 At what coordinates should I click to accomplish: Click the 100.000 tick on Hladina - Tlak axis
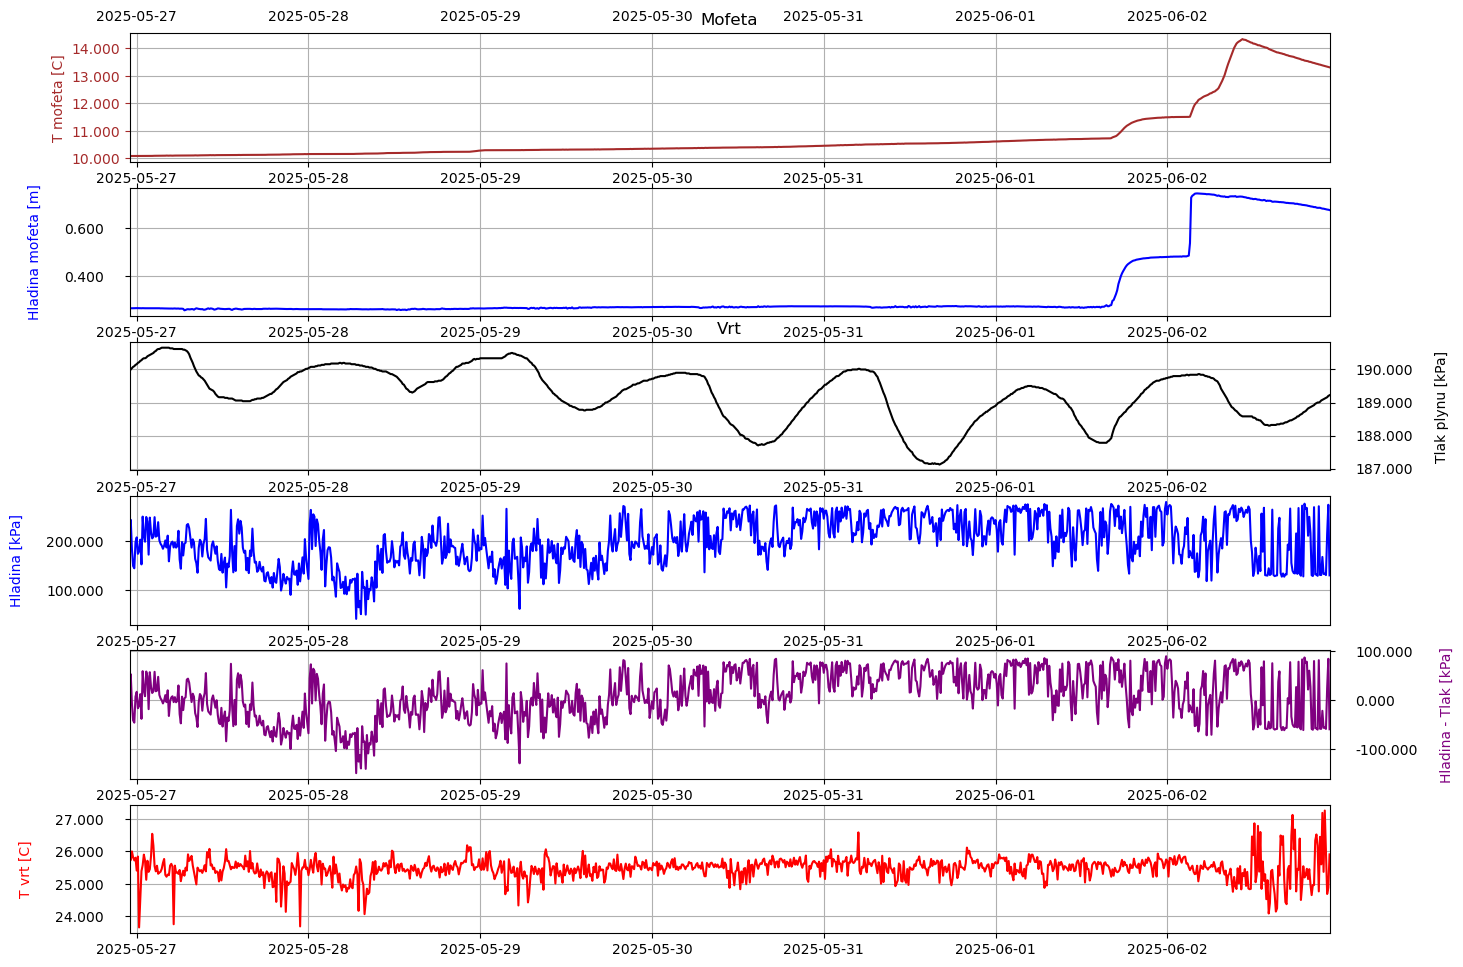pos(1384,652)
